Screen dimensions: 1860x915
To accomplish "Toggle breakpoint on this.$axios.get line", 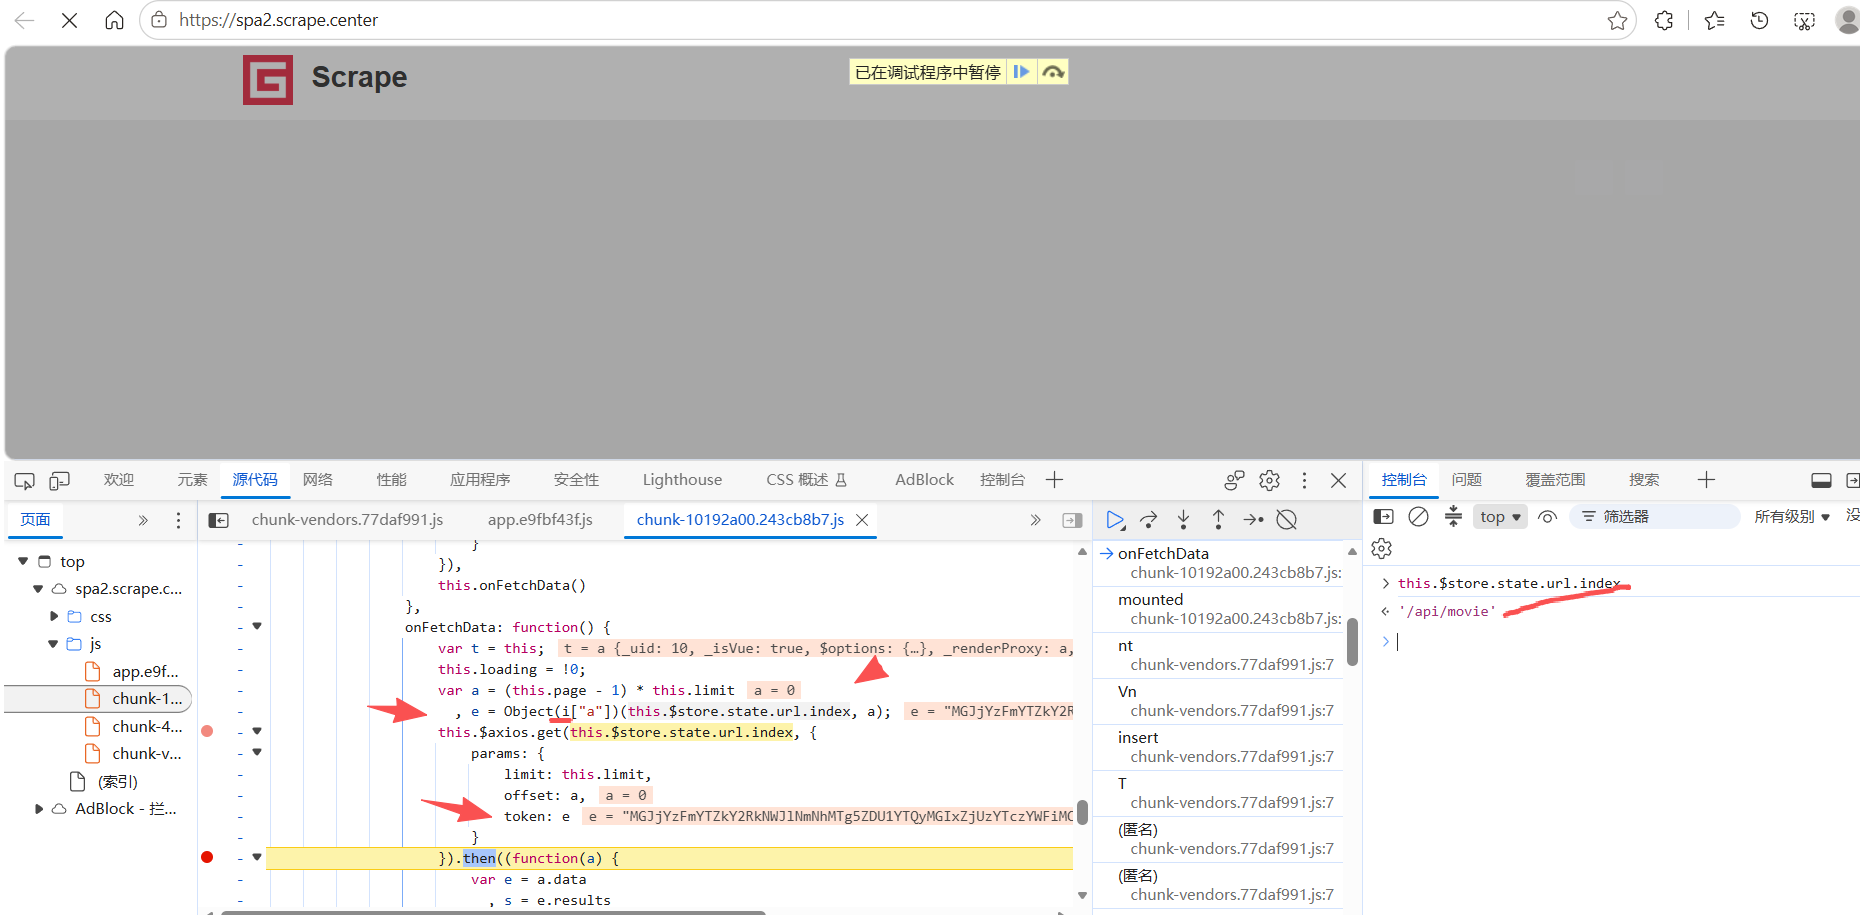I will coord(207,732).
